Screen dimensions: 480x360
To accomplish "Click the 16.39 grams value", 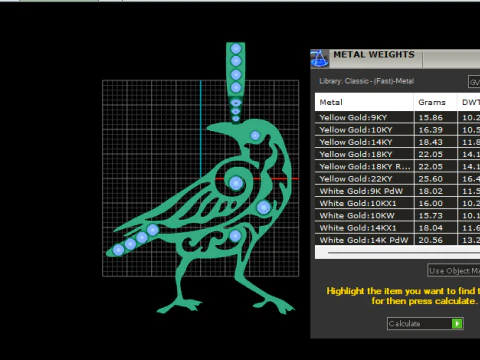I will click(x=430, y=130).
